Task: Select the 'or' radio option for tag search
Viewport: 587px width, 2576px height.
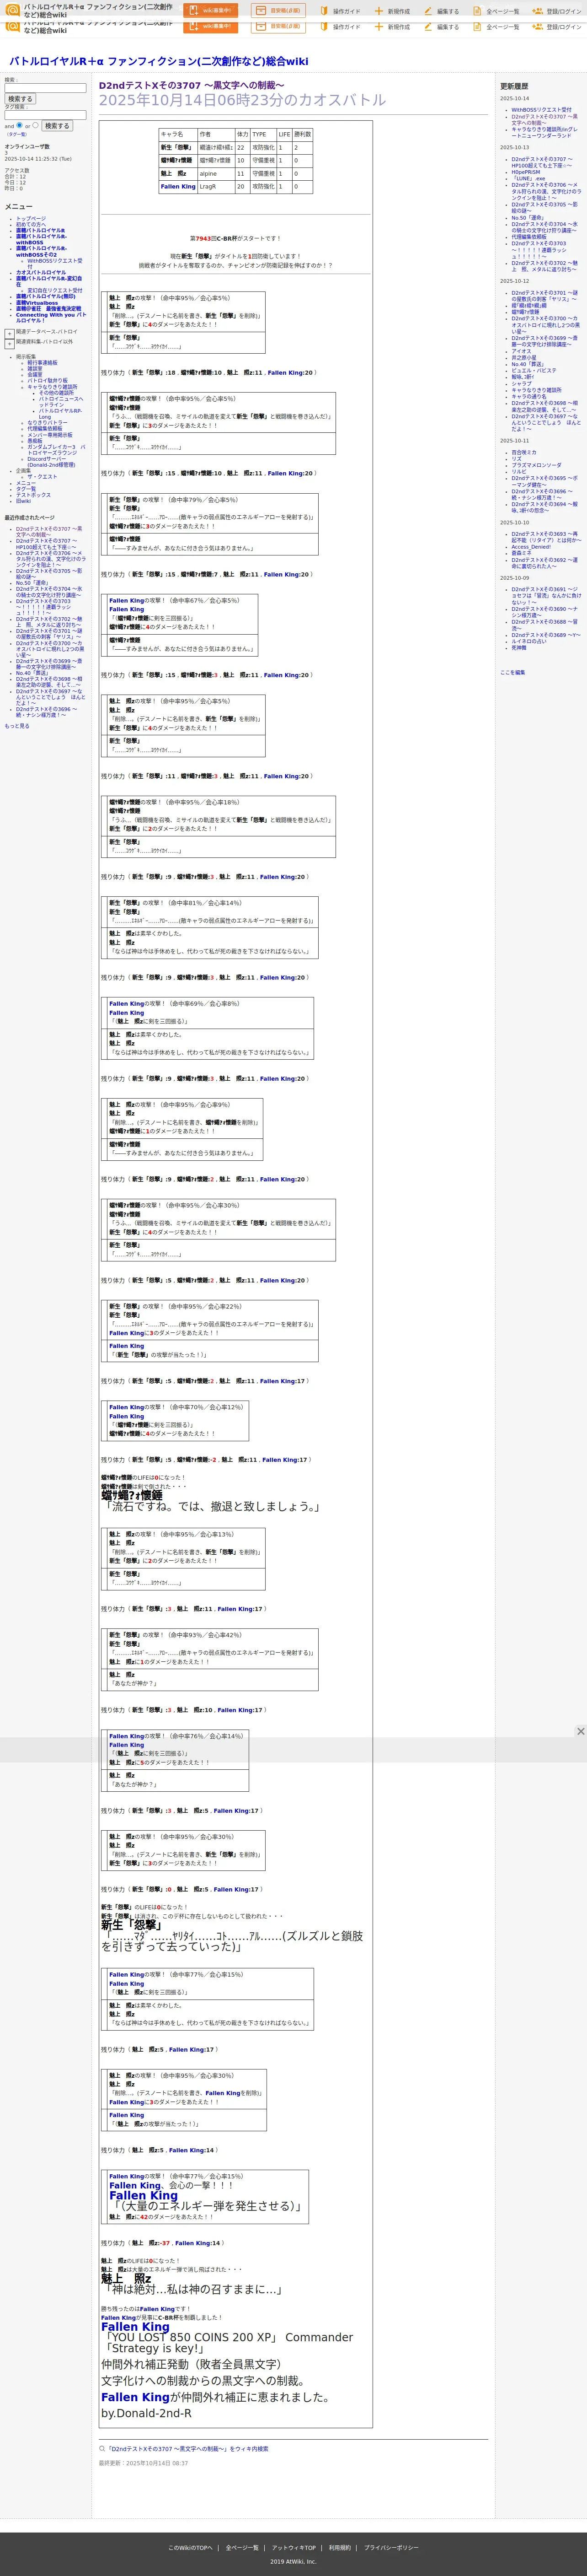Action: point(35,125)
